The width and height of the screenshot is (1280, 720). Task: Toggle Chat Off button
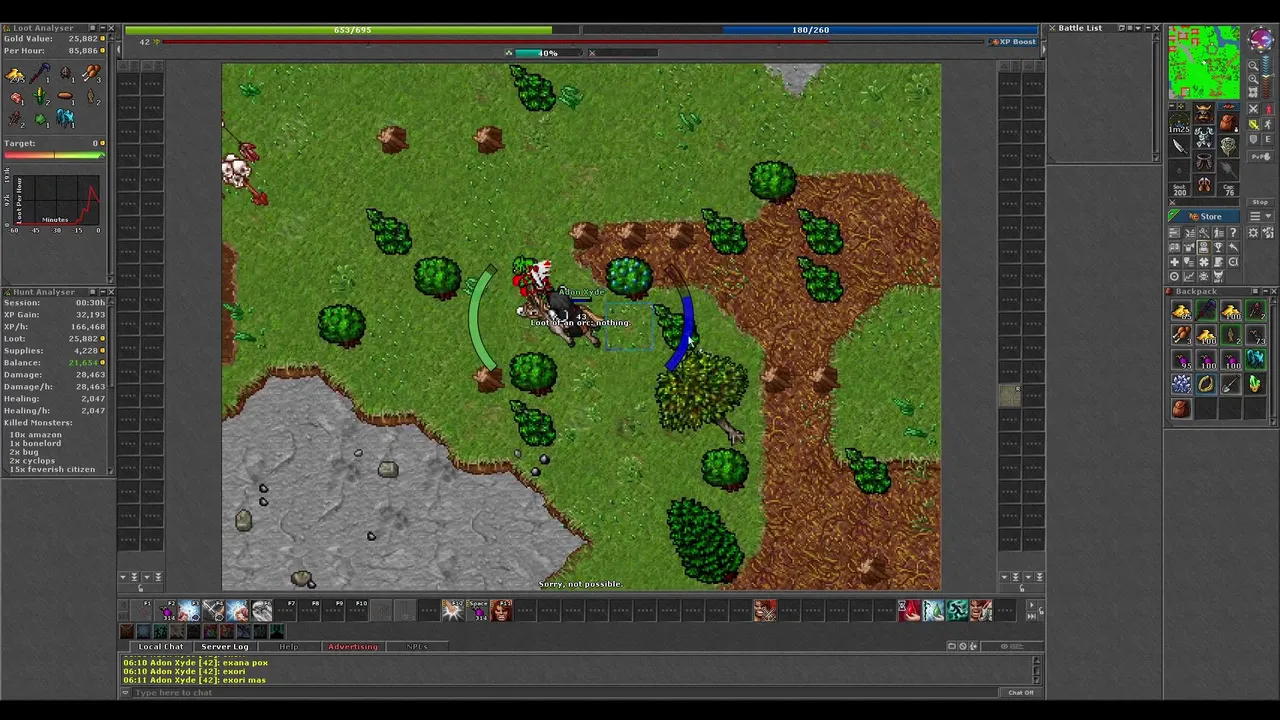1021,692
